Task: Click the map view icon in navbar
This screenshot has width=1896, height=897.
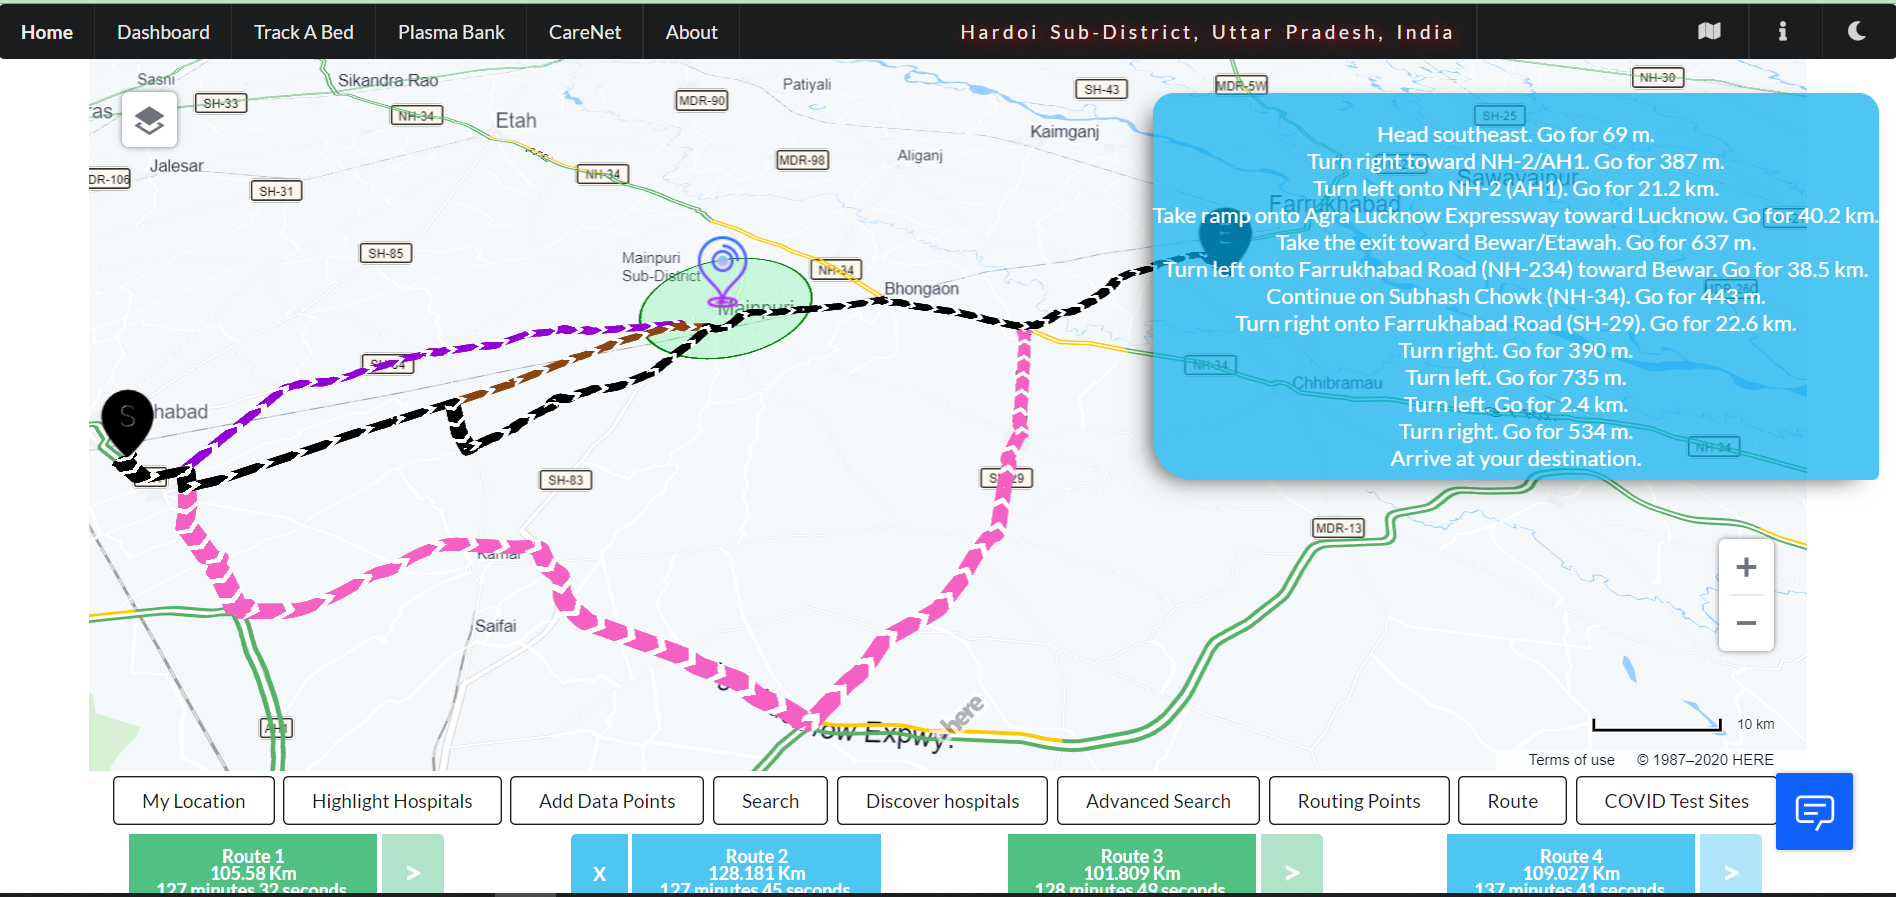Action: pos(1709,31)
